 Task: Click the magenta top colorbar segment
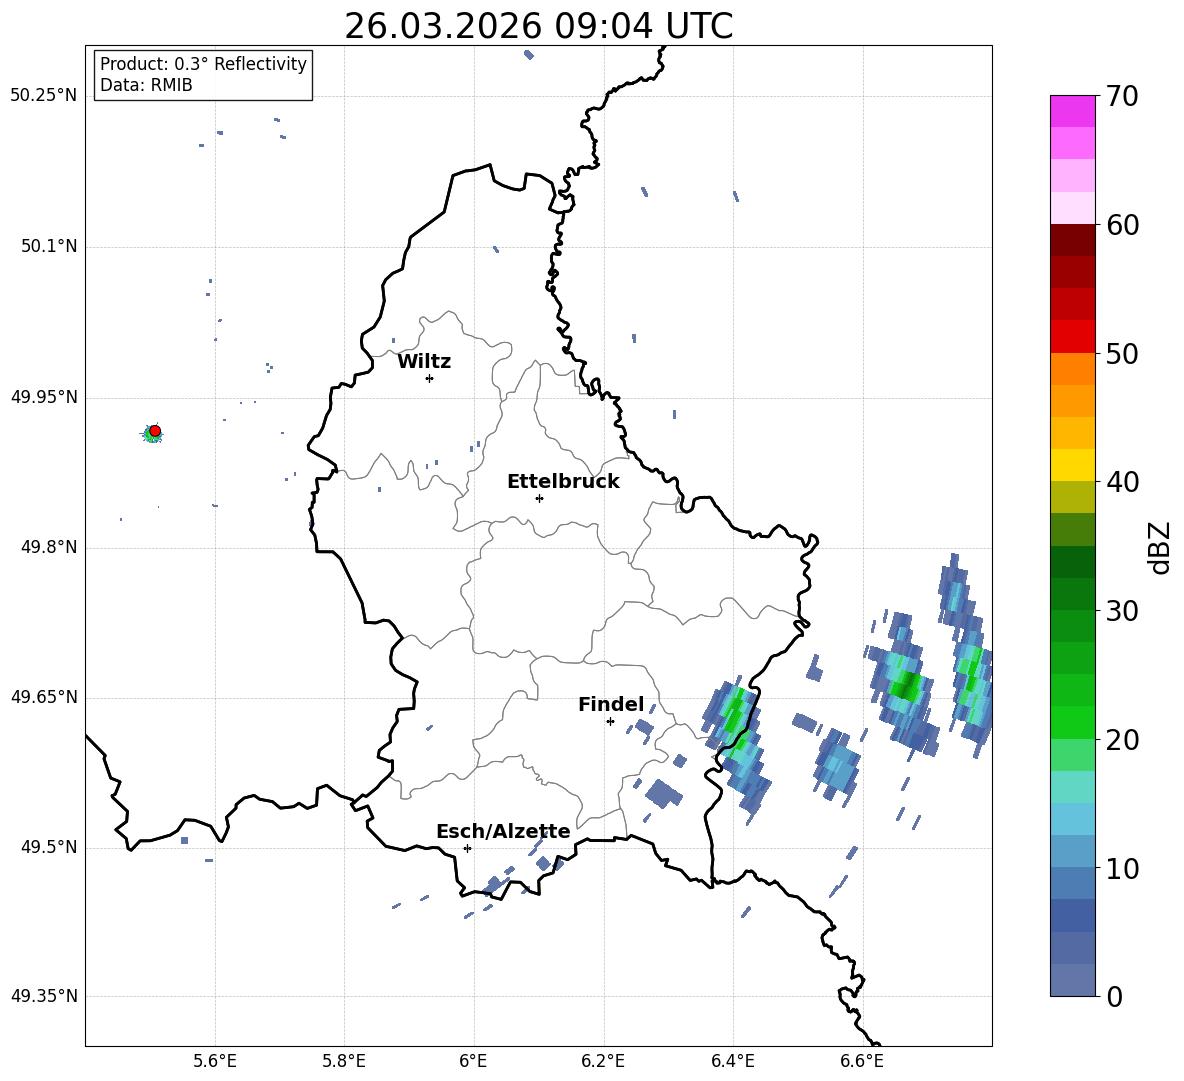click(1072, 111)
